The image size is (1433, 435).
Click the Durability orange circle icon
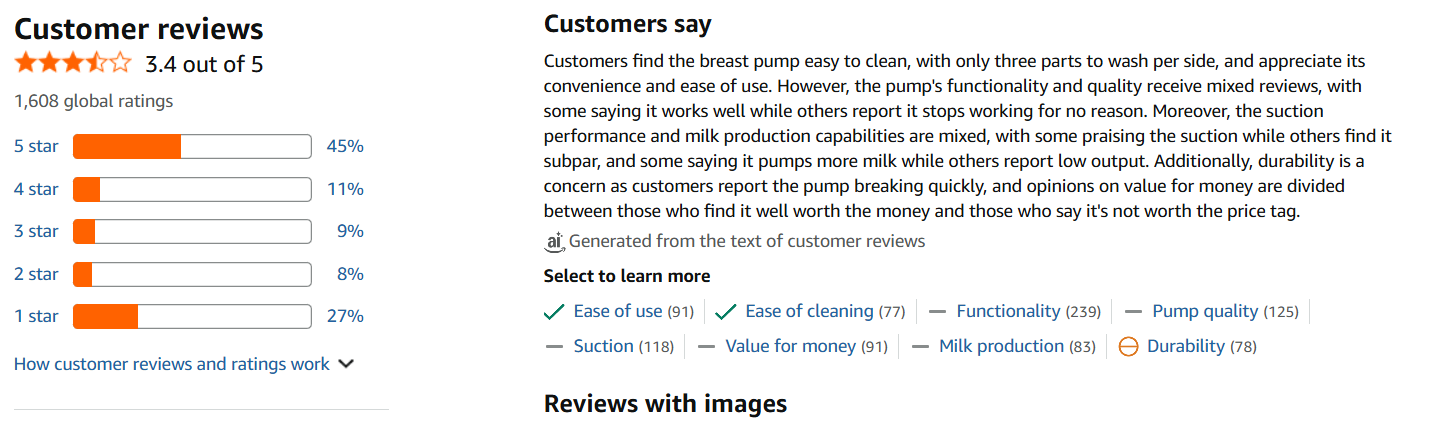click(x=1128, y=347)
